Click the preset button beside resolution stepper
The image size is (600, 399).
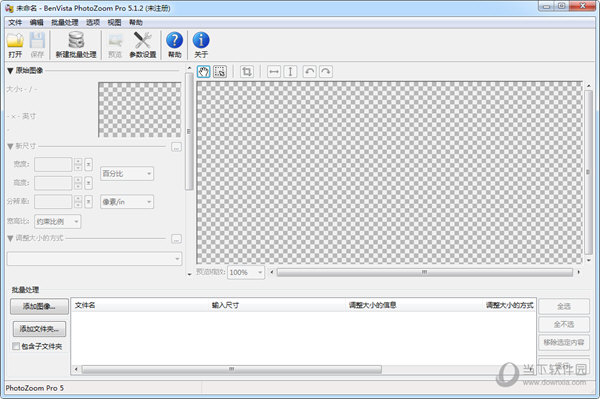pos(88,202)
